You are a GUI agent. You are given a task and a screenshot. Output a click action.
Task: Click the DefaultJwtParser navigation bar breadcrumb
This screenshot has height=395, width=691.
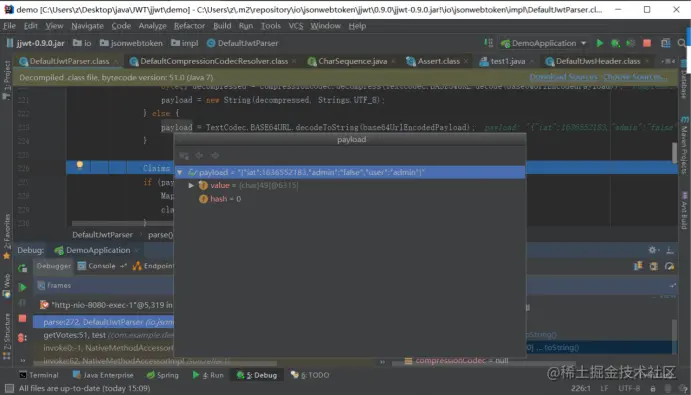coord(242,43)
